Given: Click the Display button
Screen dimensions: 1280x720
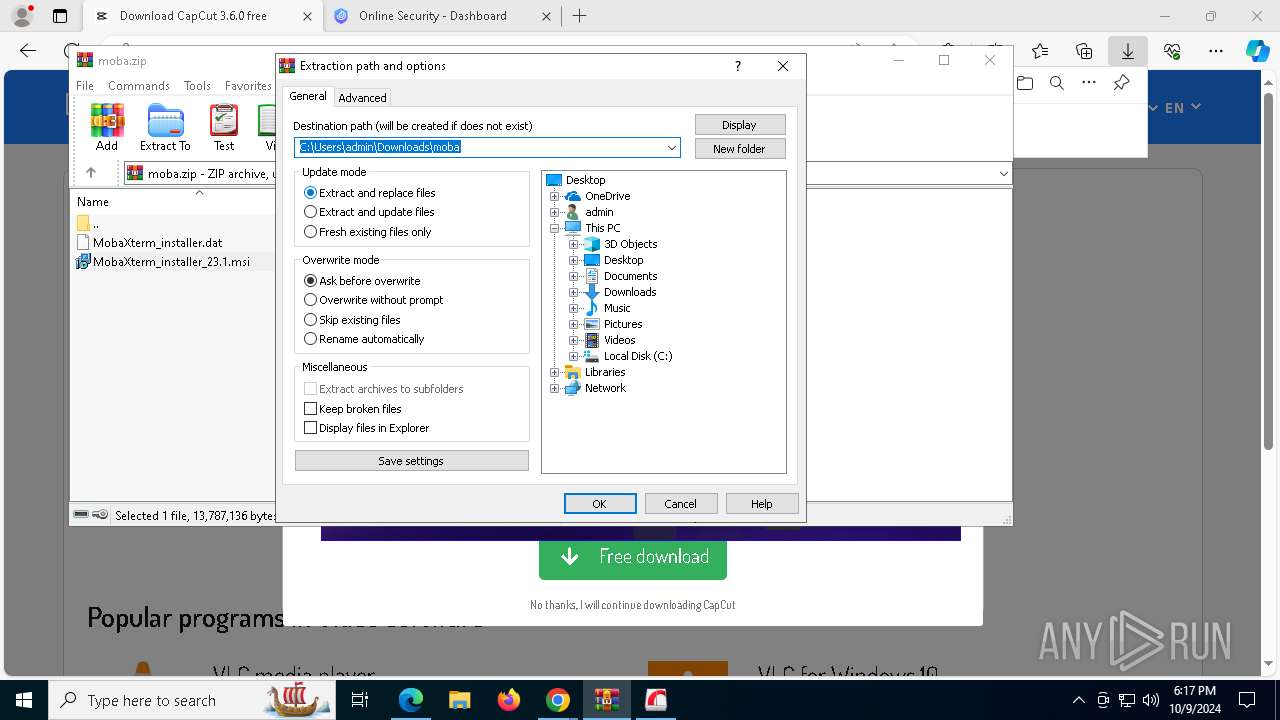Looking at the screenshot, I should [x=740, y=125].
